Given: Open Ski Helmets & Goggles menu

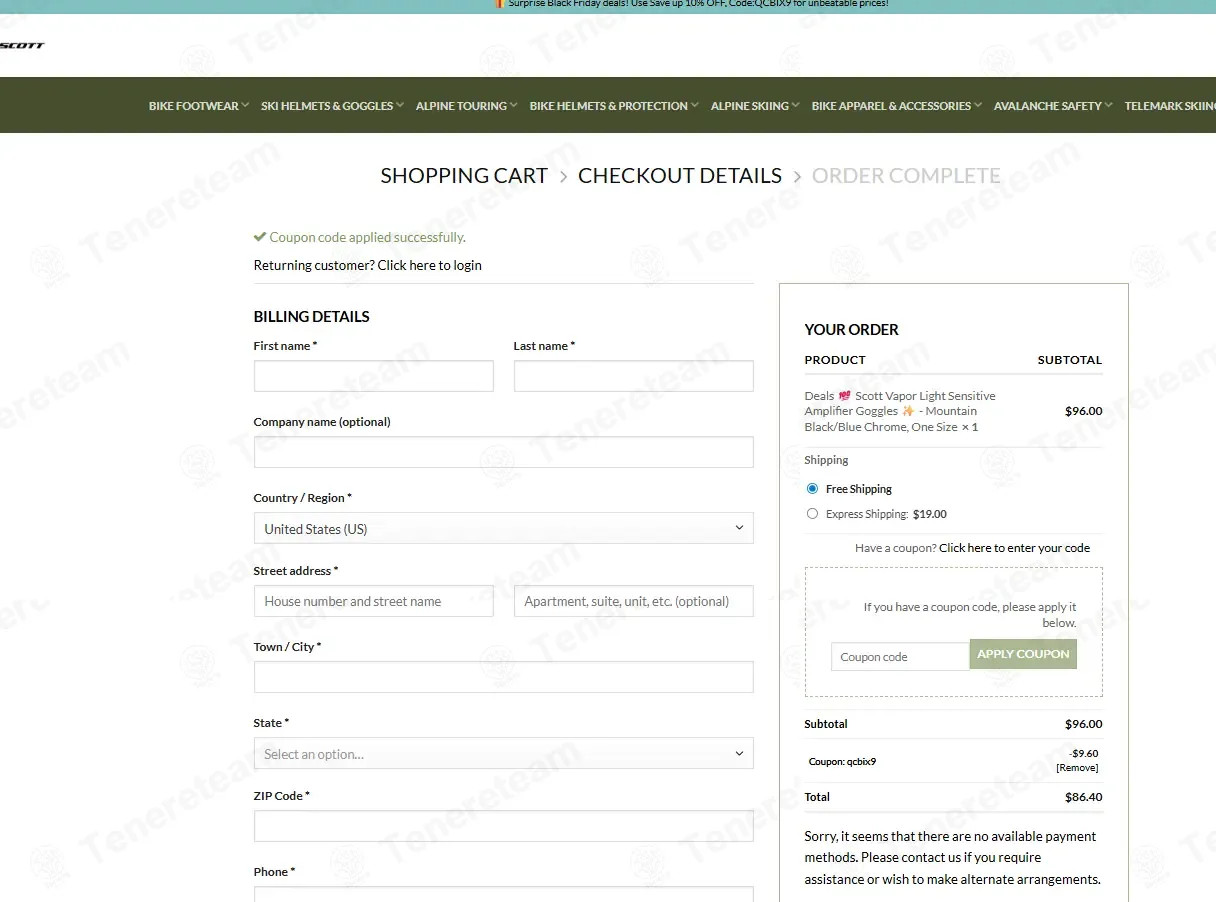Looking at the screenshot, I should (331, 106).
